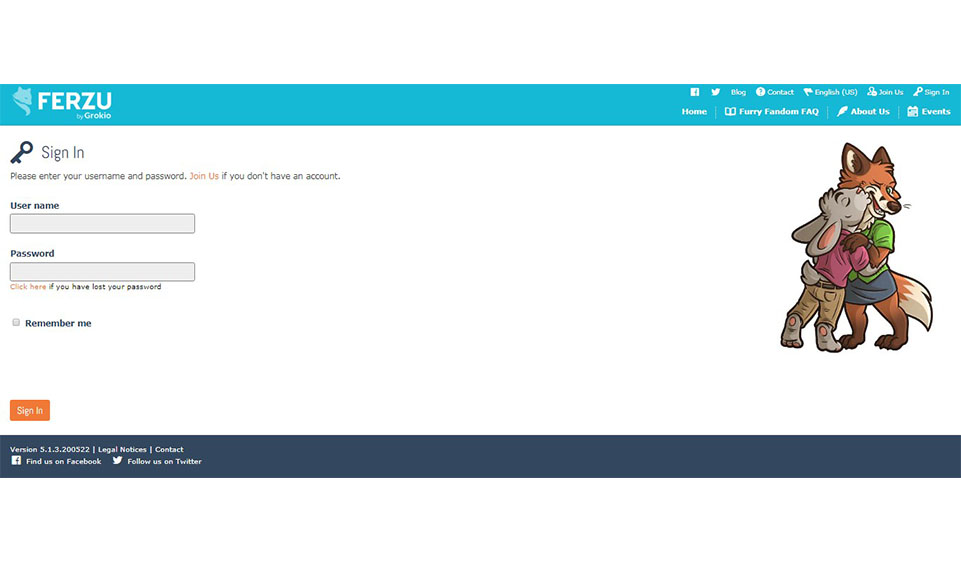Click the feather icon beside About Us
The width and height of the screenshot is (961, 561).
(x=842, y=112)
